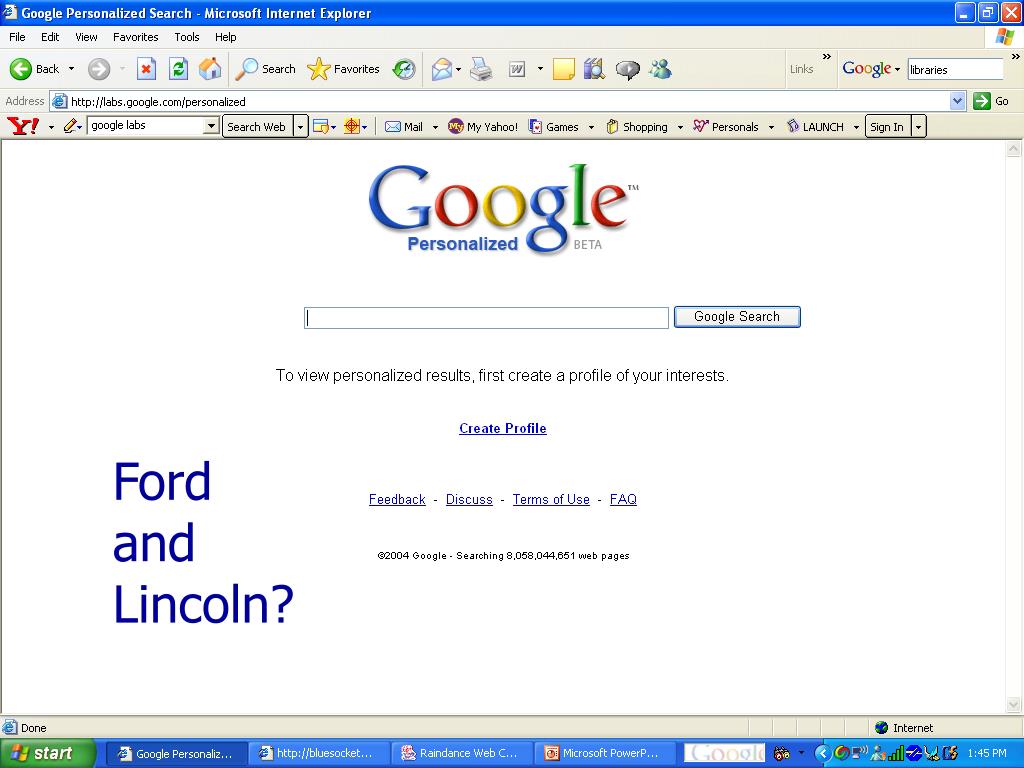Open the dropdown arrow next to Sign In

(918, 127)
